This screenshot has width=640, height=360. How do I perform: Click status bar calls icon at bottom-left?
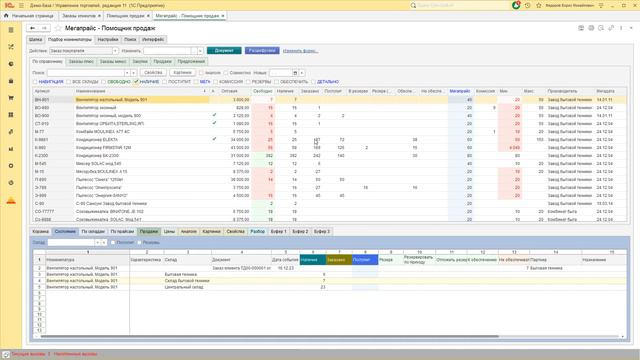click(x=5, y=354)
